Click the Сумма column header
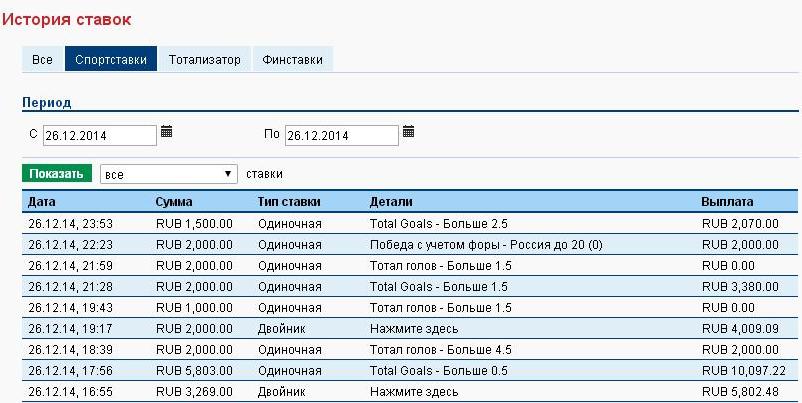Screen dimensions: 802x403 click(174, 201)
